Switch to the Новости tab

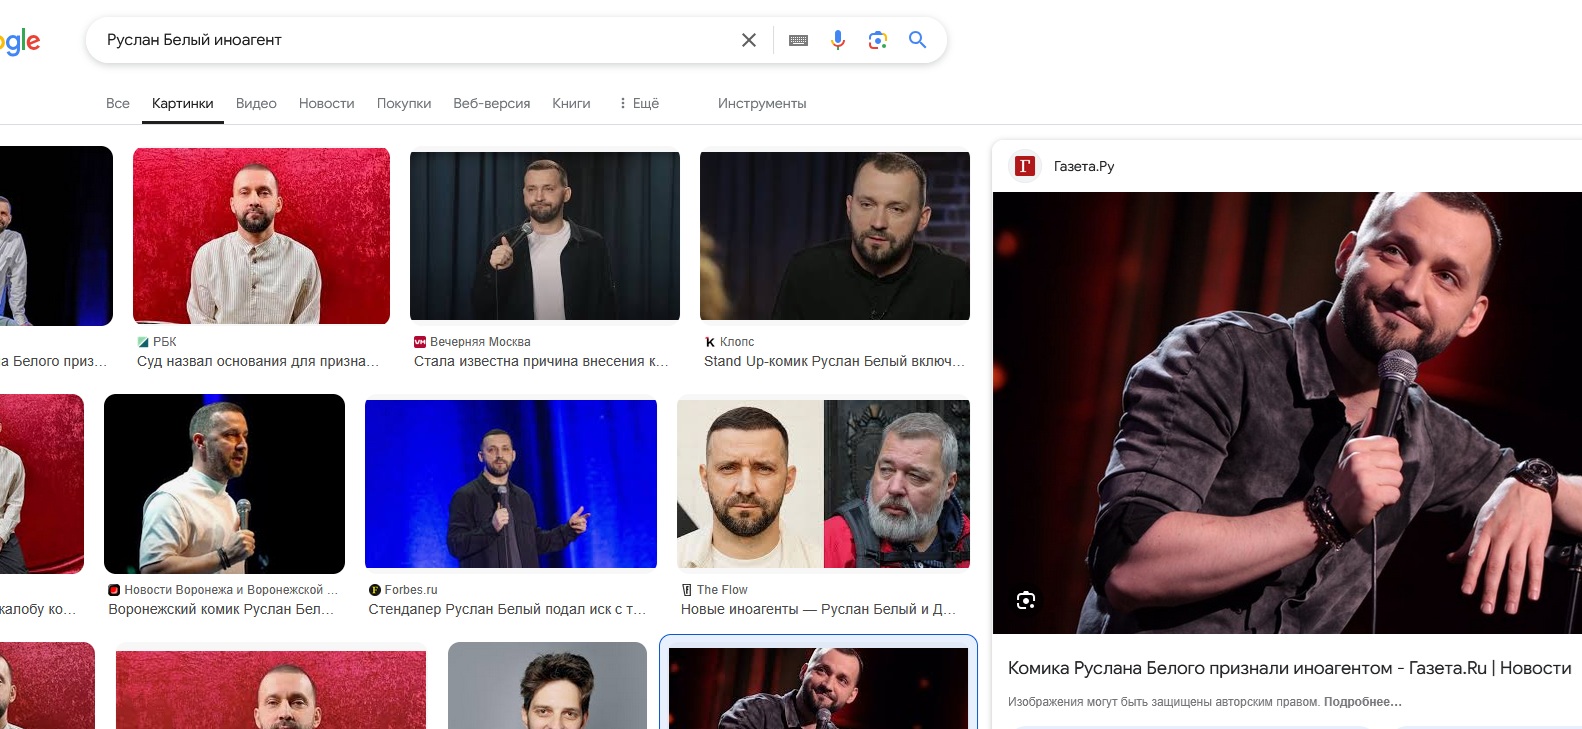coord(326,103)
